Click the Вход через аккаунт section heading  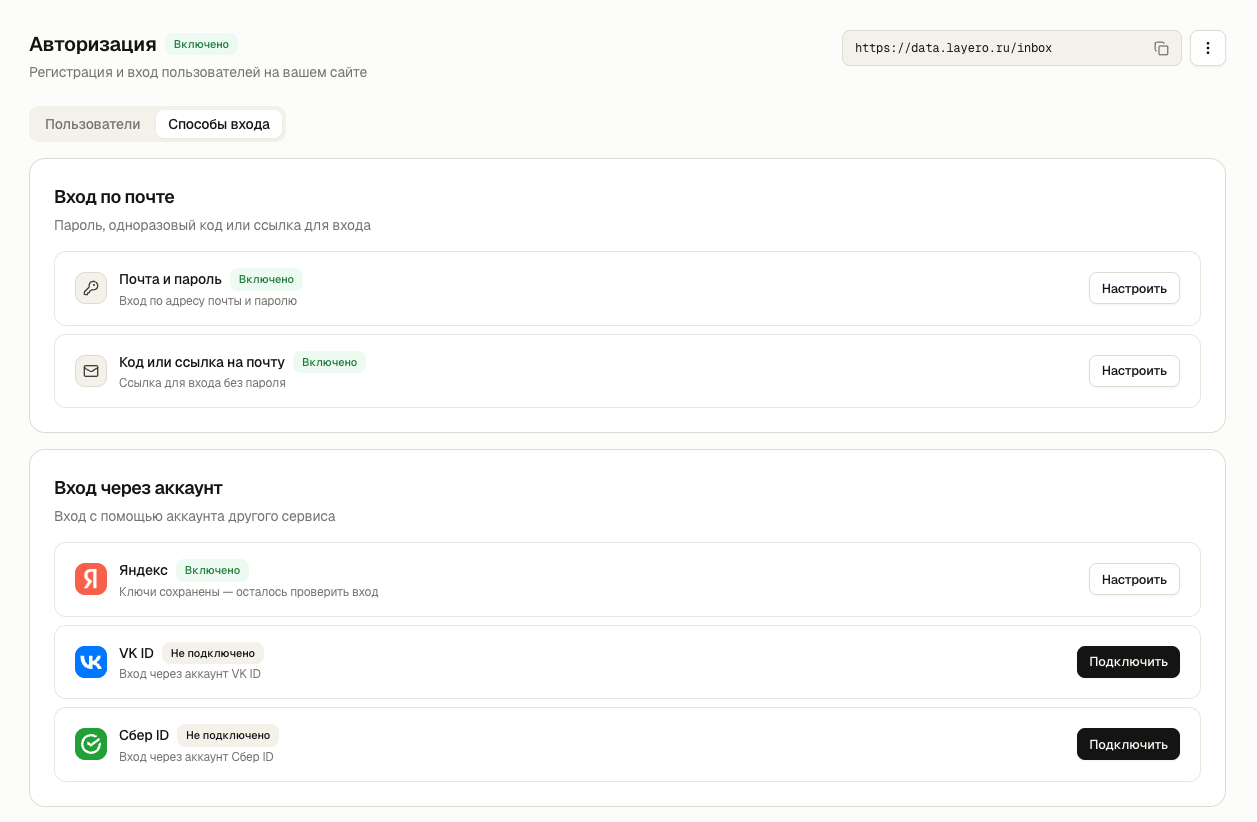[x=138, y=488]
